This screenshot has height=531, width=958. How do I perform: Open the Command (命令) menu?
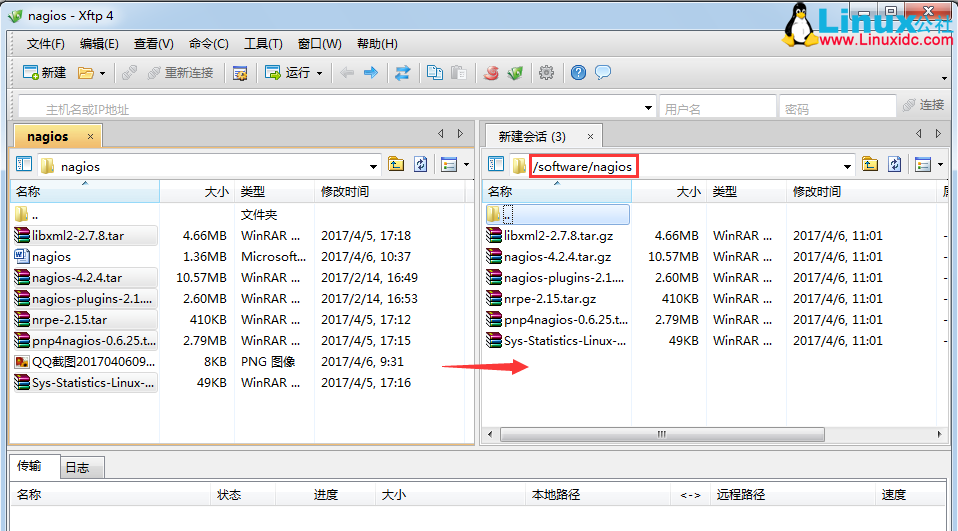click(208, 44)
